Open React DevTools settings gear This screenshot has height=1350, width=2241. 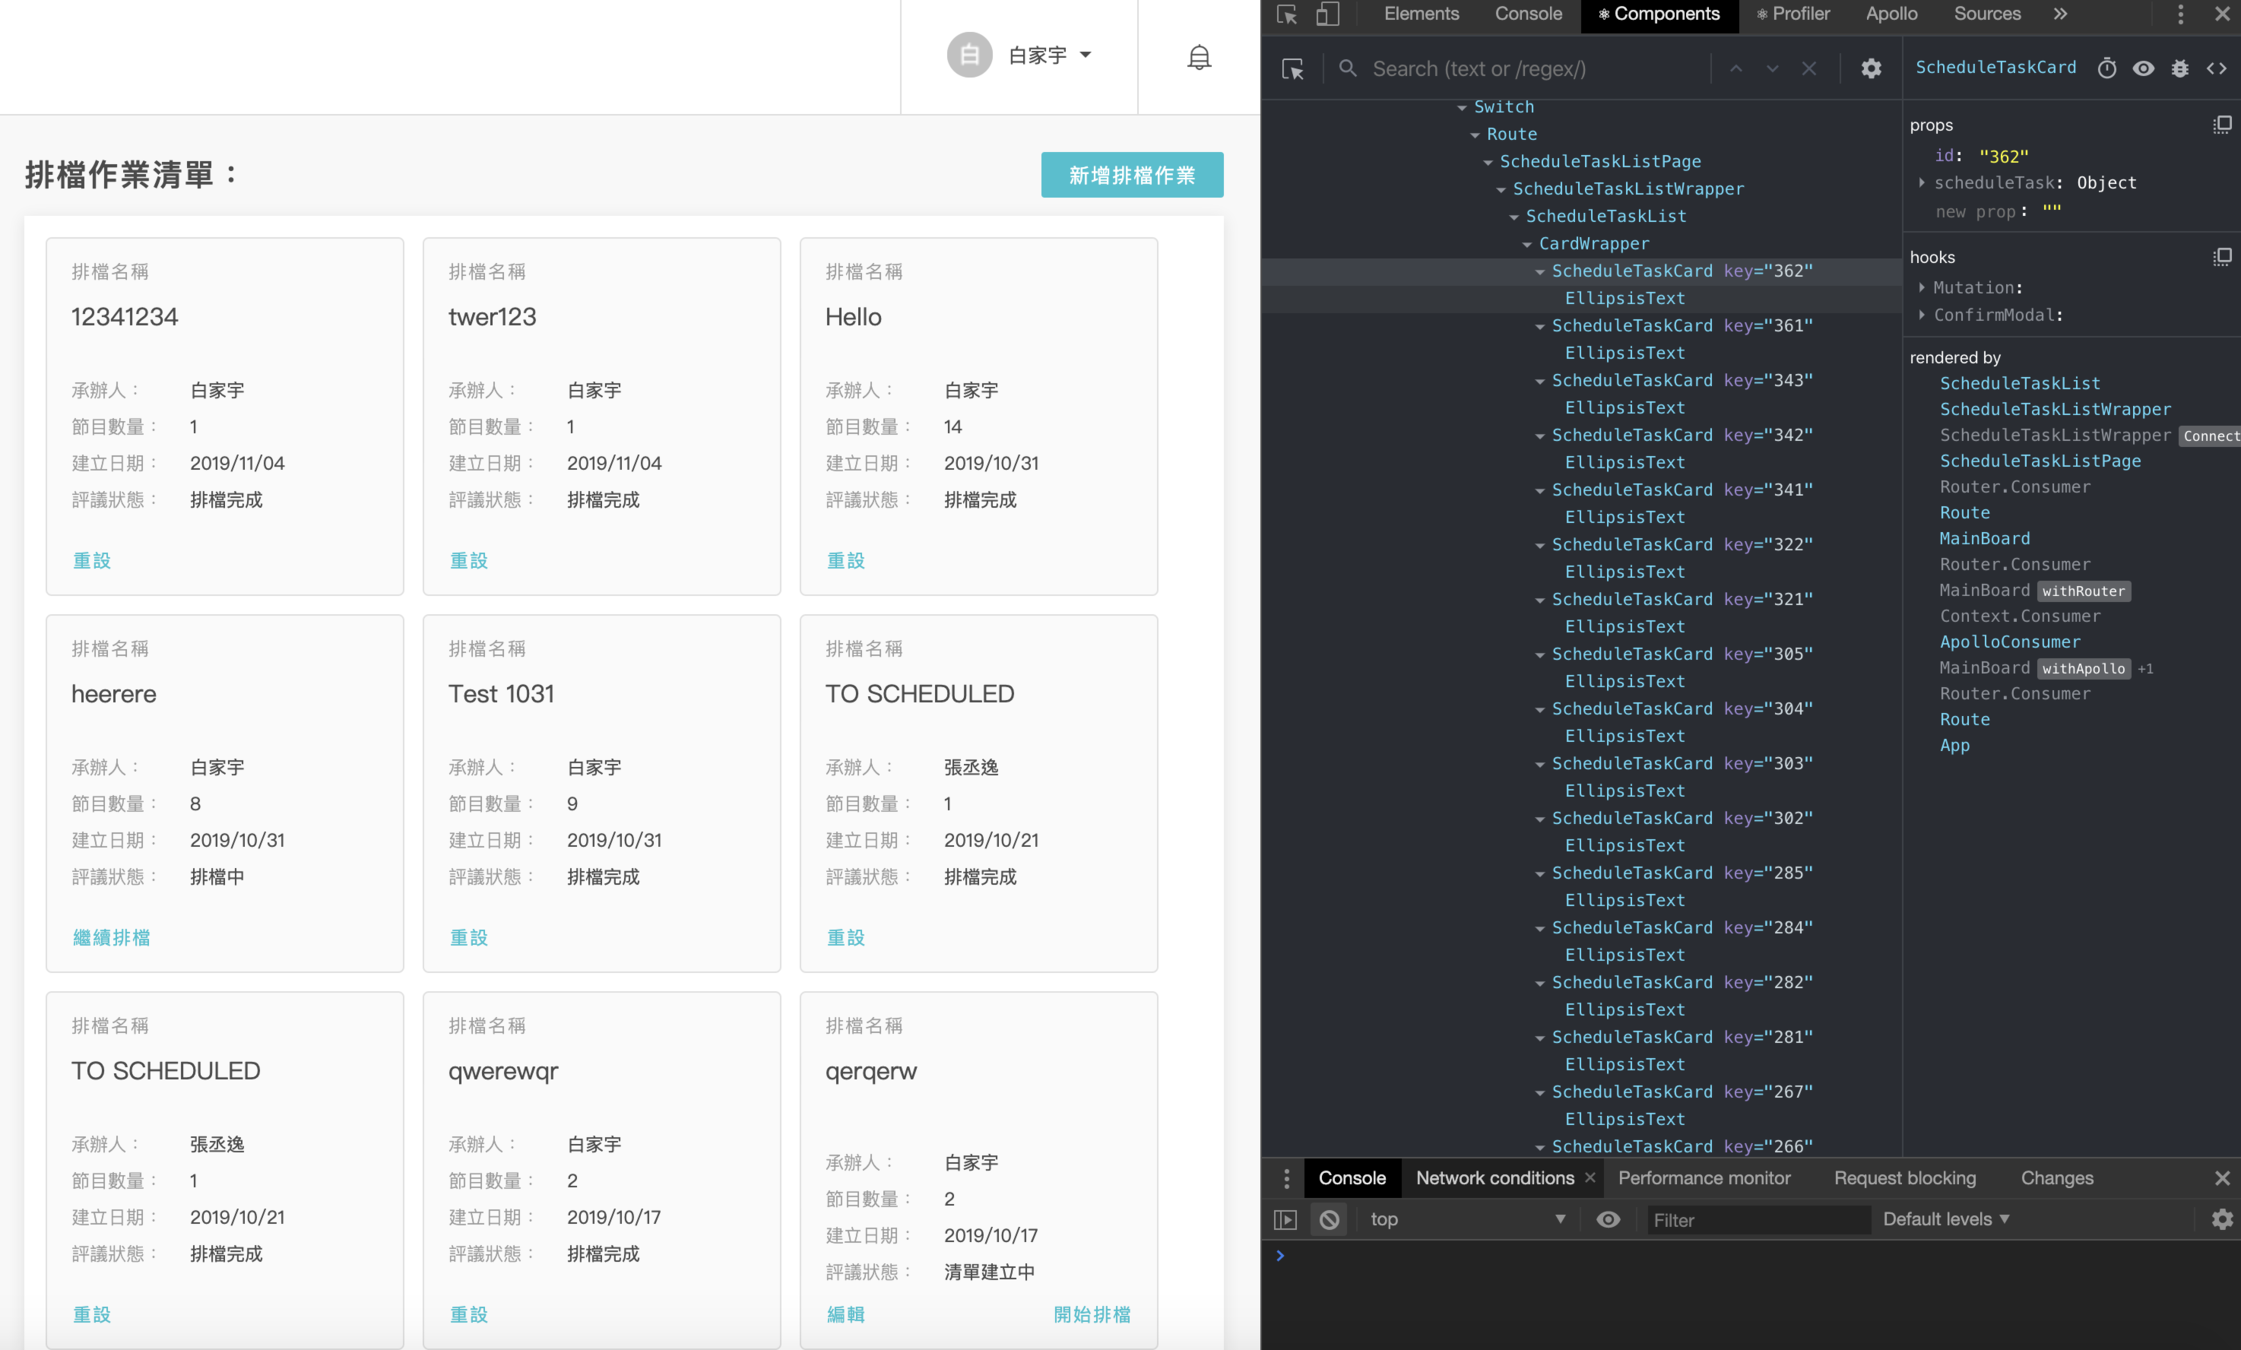coord(1871,68)
